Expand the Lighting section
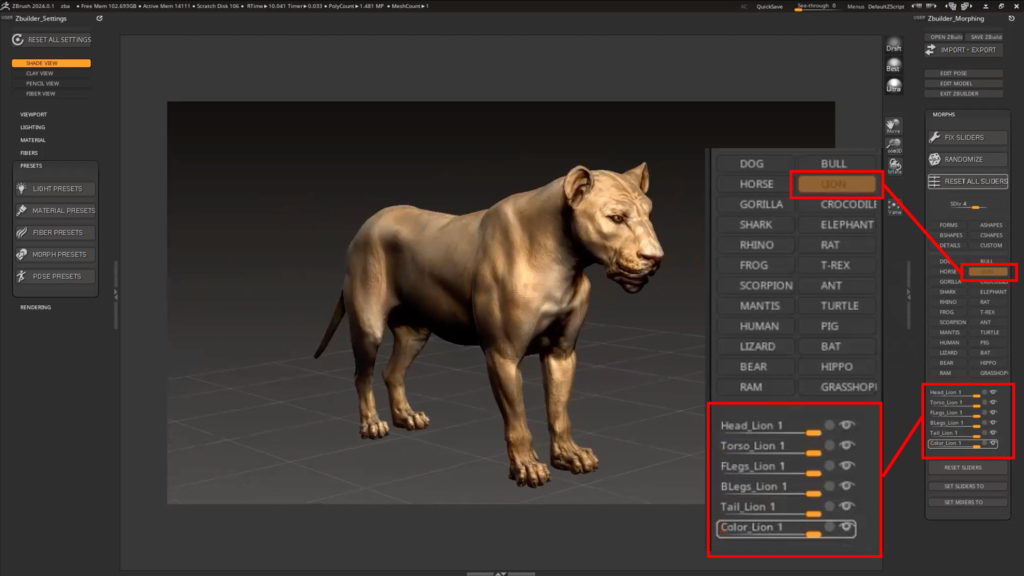The width and height of the screenshot is (1024, 576). coord(33,128)
